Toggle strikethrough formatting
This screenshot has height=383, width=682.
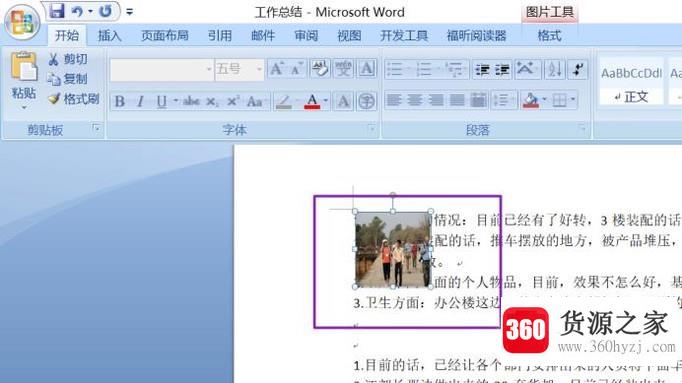click(191, 102)
